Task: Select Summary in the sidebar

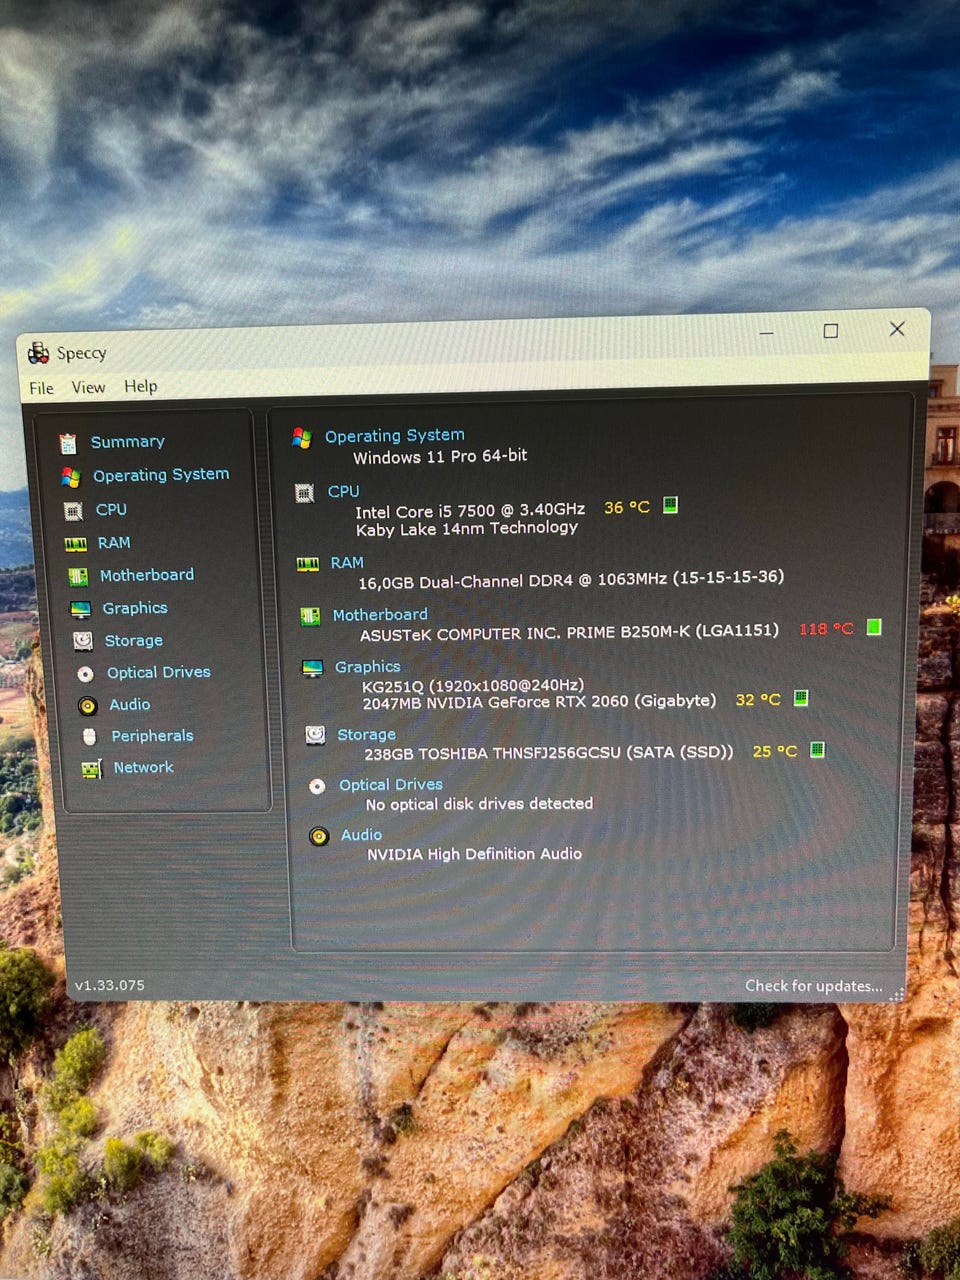Action: 128,442
